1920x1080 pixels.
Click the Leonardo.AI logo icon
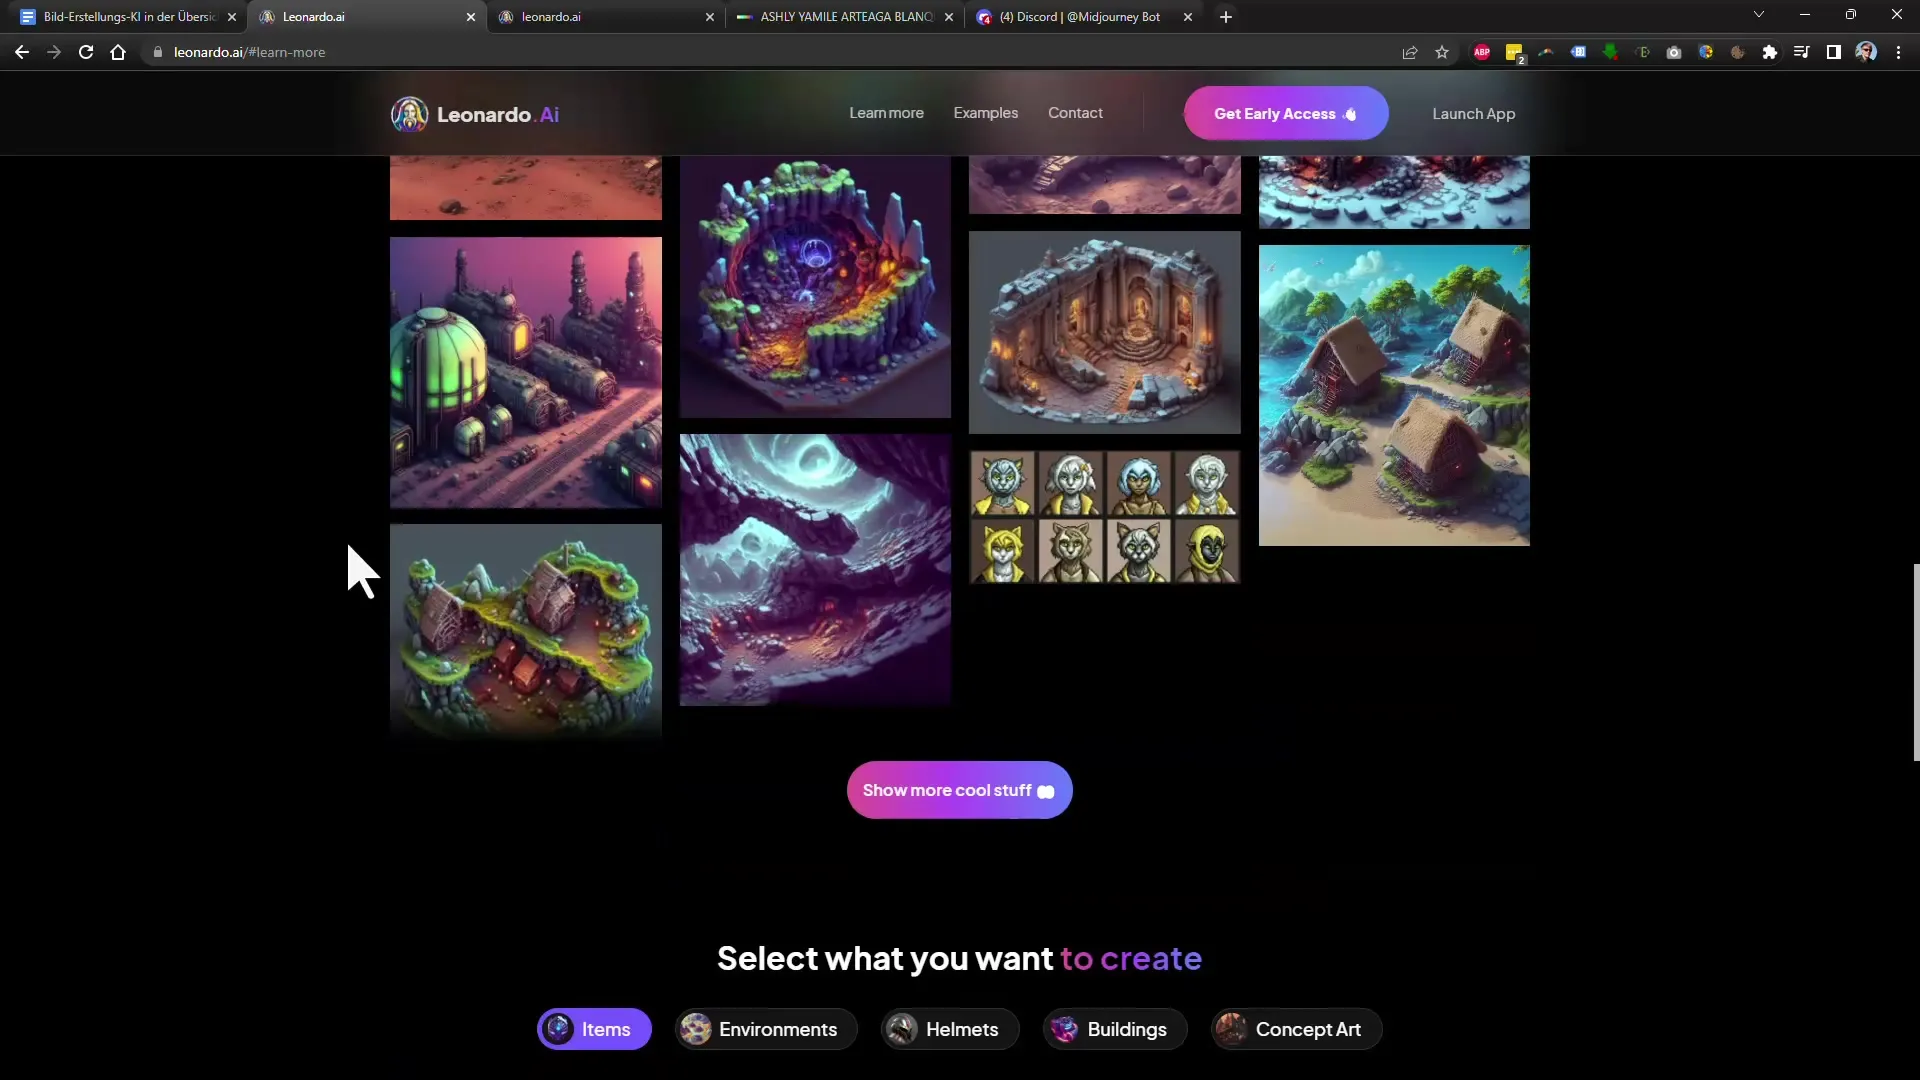409,113
